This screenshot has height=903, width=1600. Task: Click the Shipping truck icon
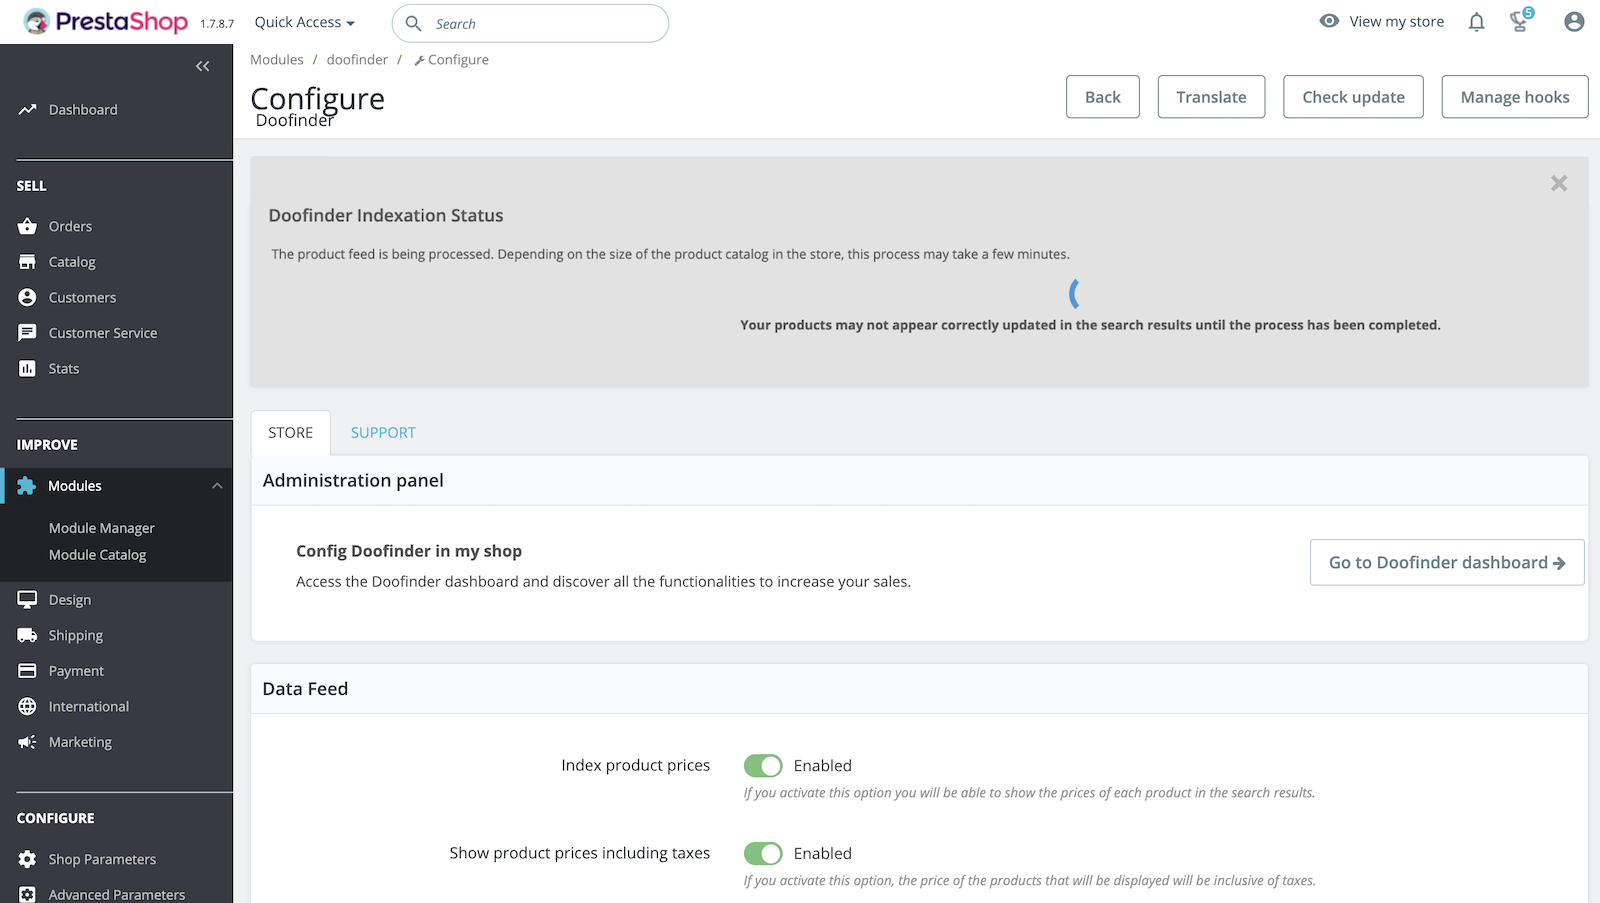[x=27, y=636]
